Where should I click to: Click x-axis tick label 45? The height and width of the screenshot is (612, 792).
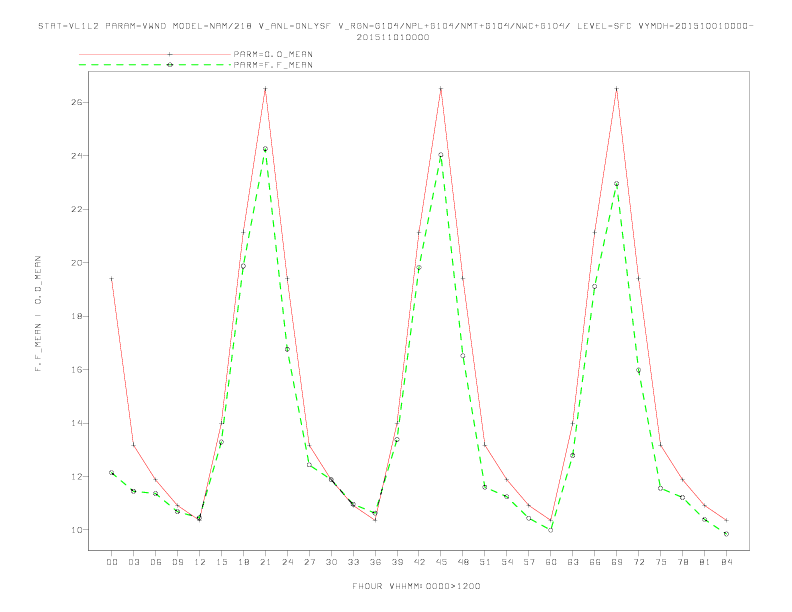[x=441, y=562]
